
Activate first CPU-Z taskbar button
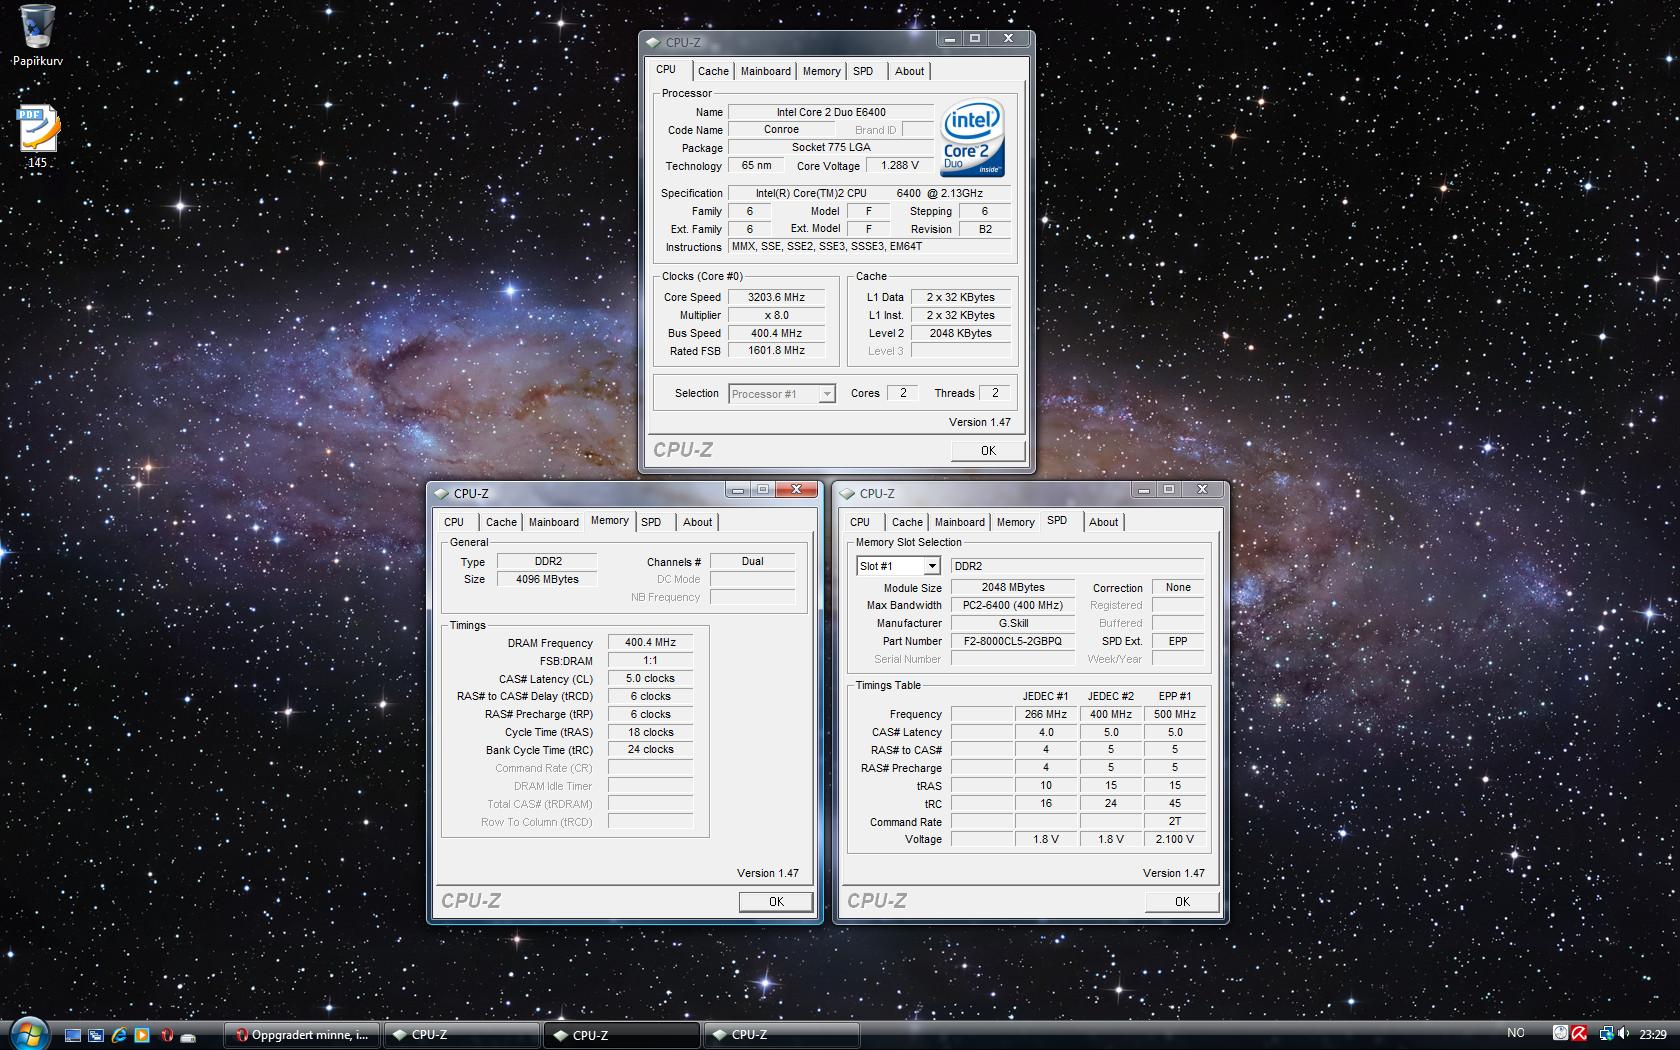462,1035
